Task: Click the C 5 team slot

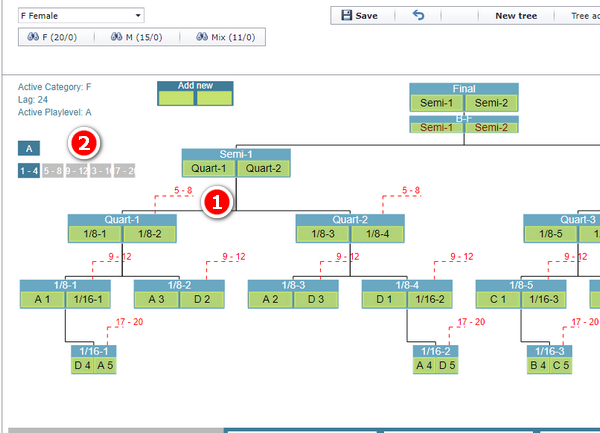Action: tap(561, 365)
